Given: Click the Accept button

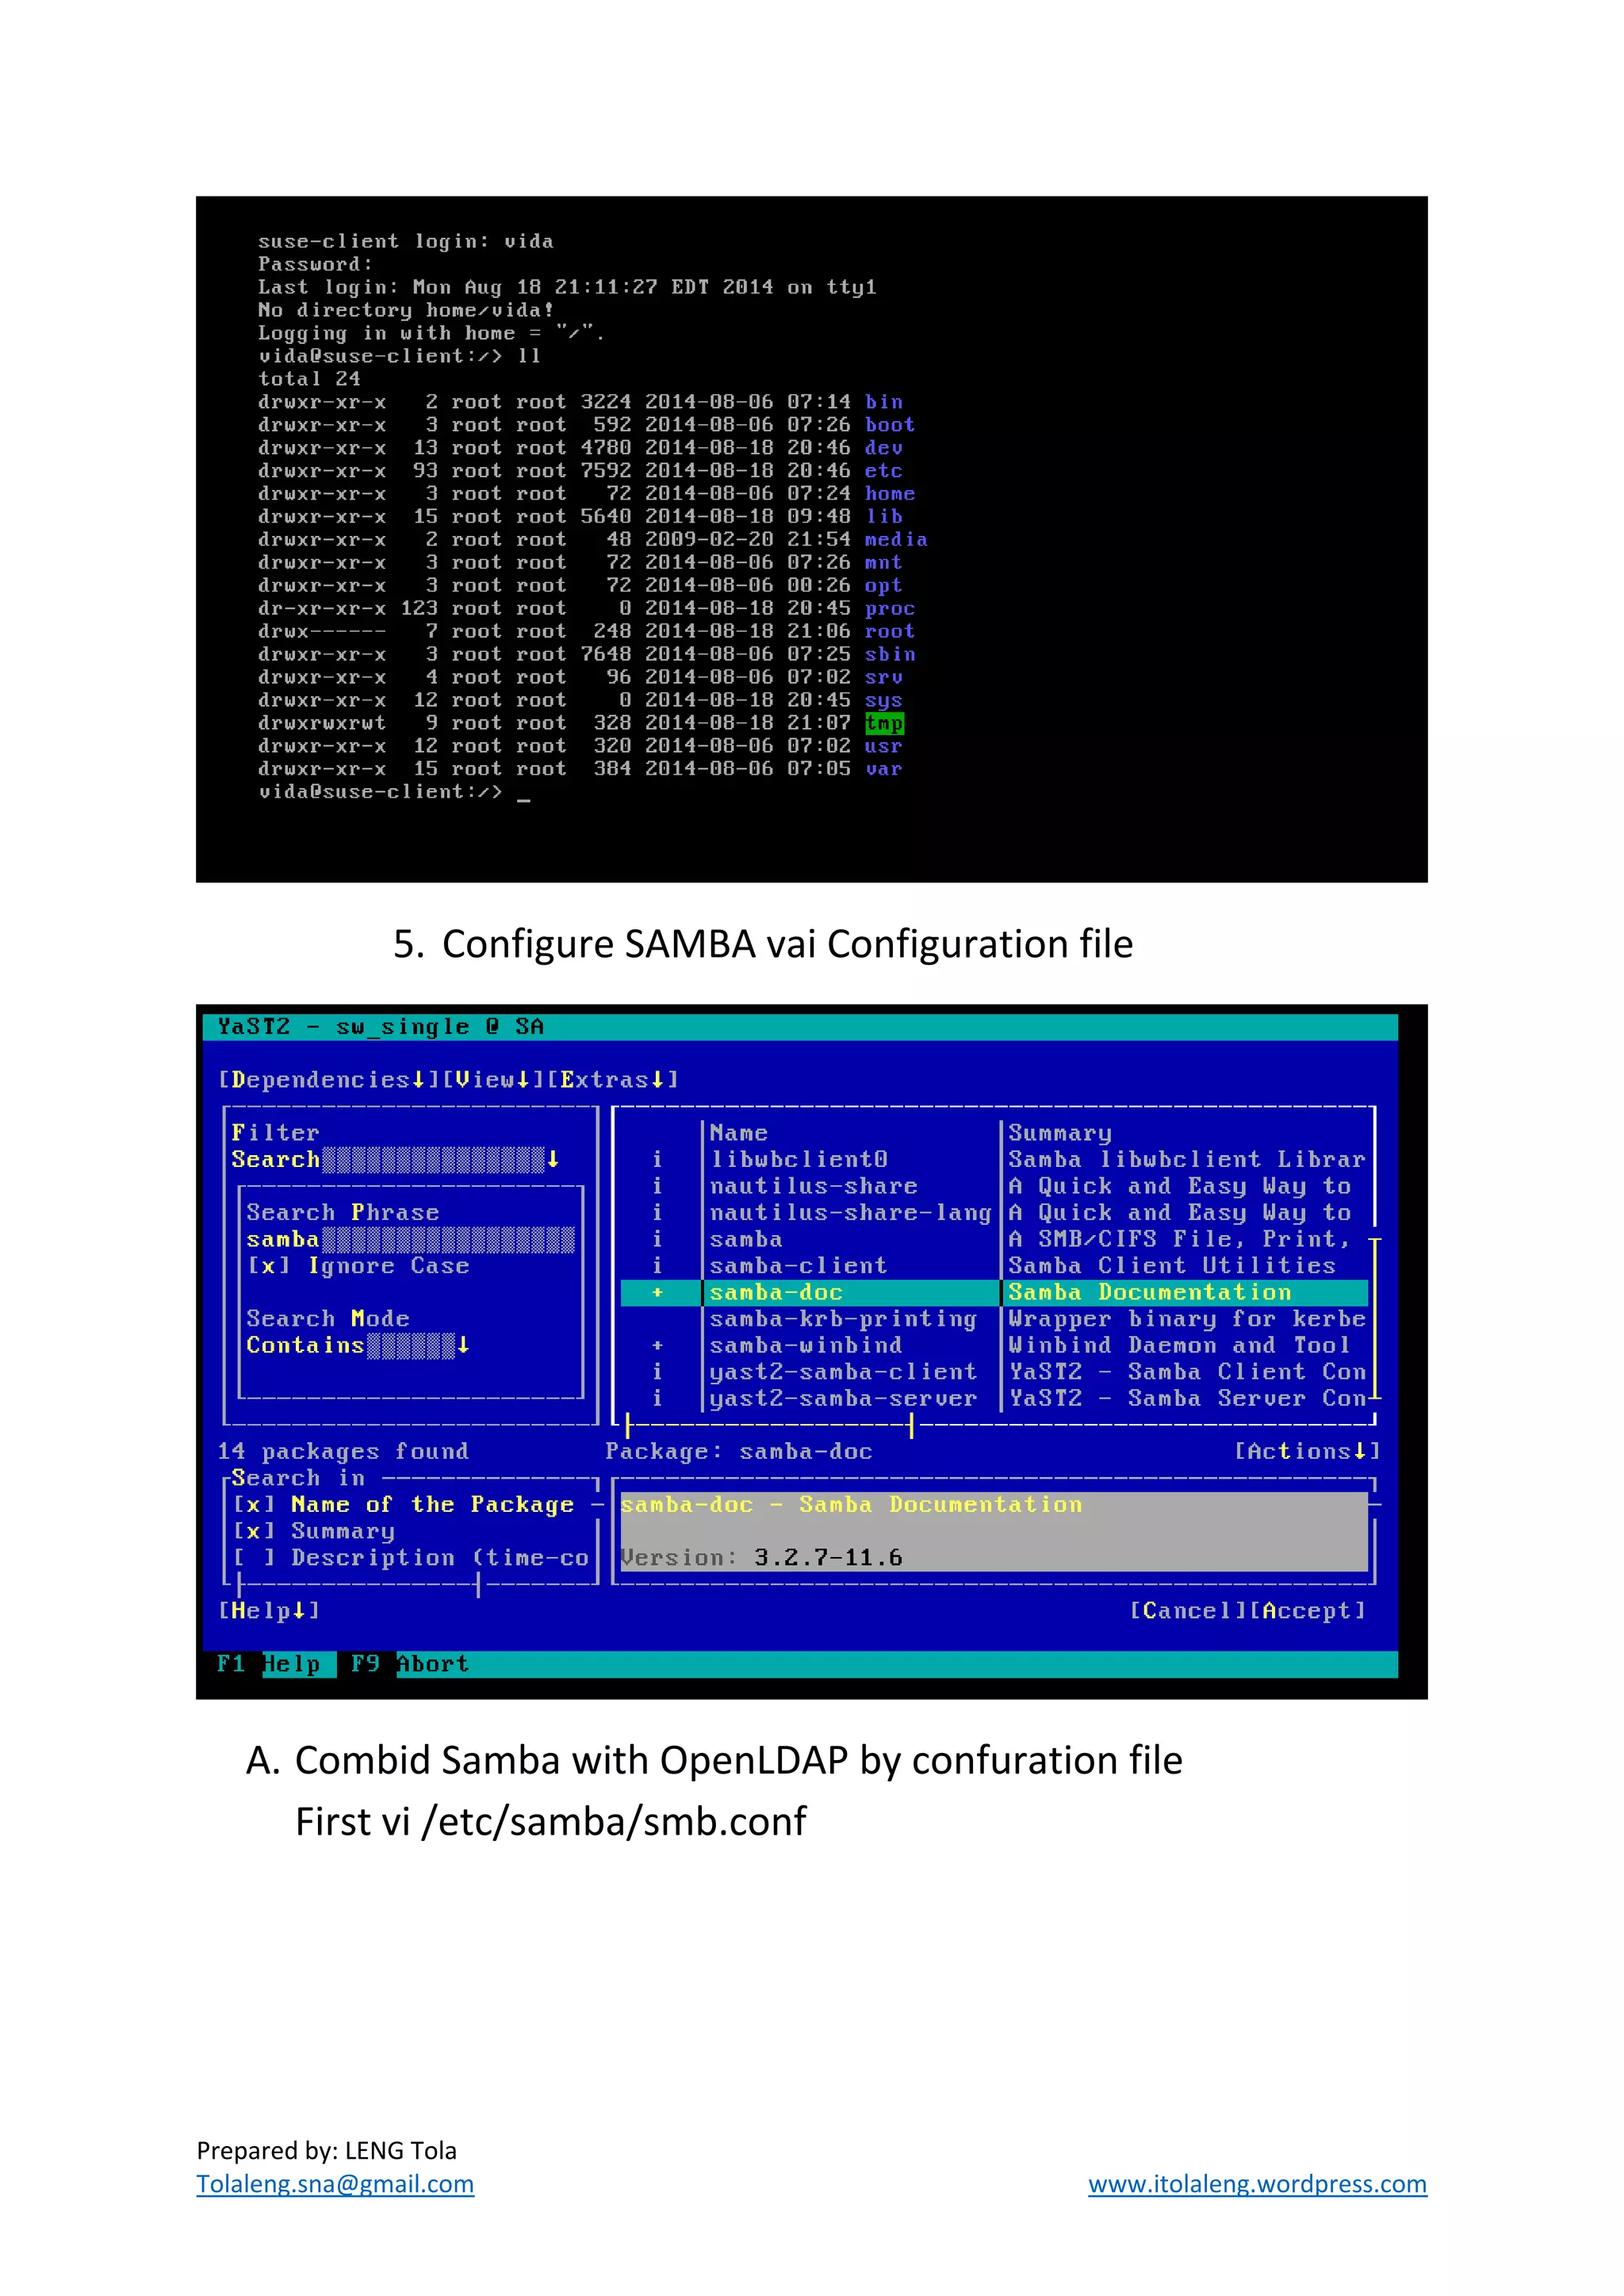Looking at the screenshot, I should click(1308, 1611).
